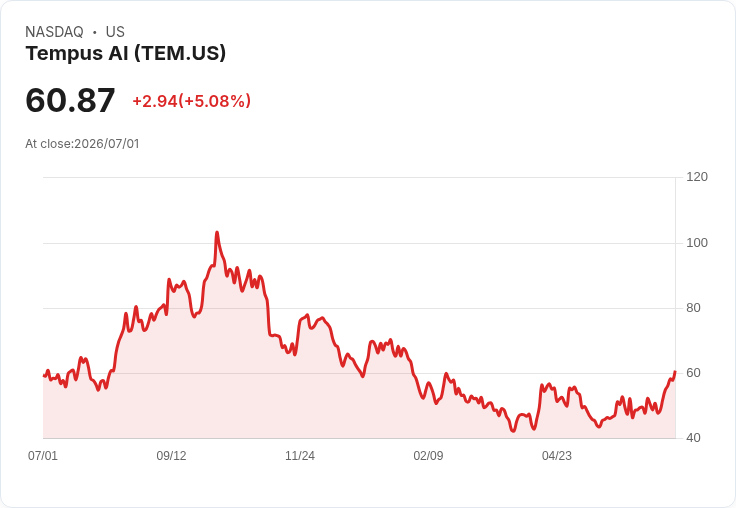This screenshot has width=736, height=508.
Task: Click the 40 y-axis price label
Action: (x=693, y=438)
